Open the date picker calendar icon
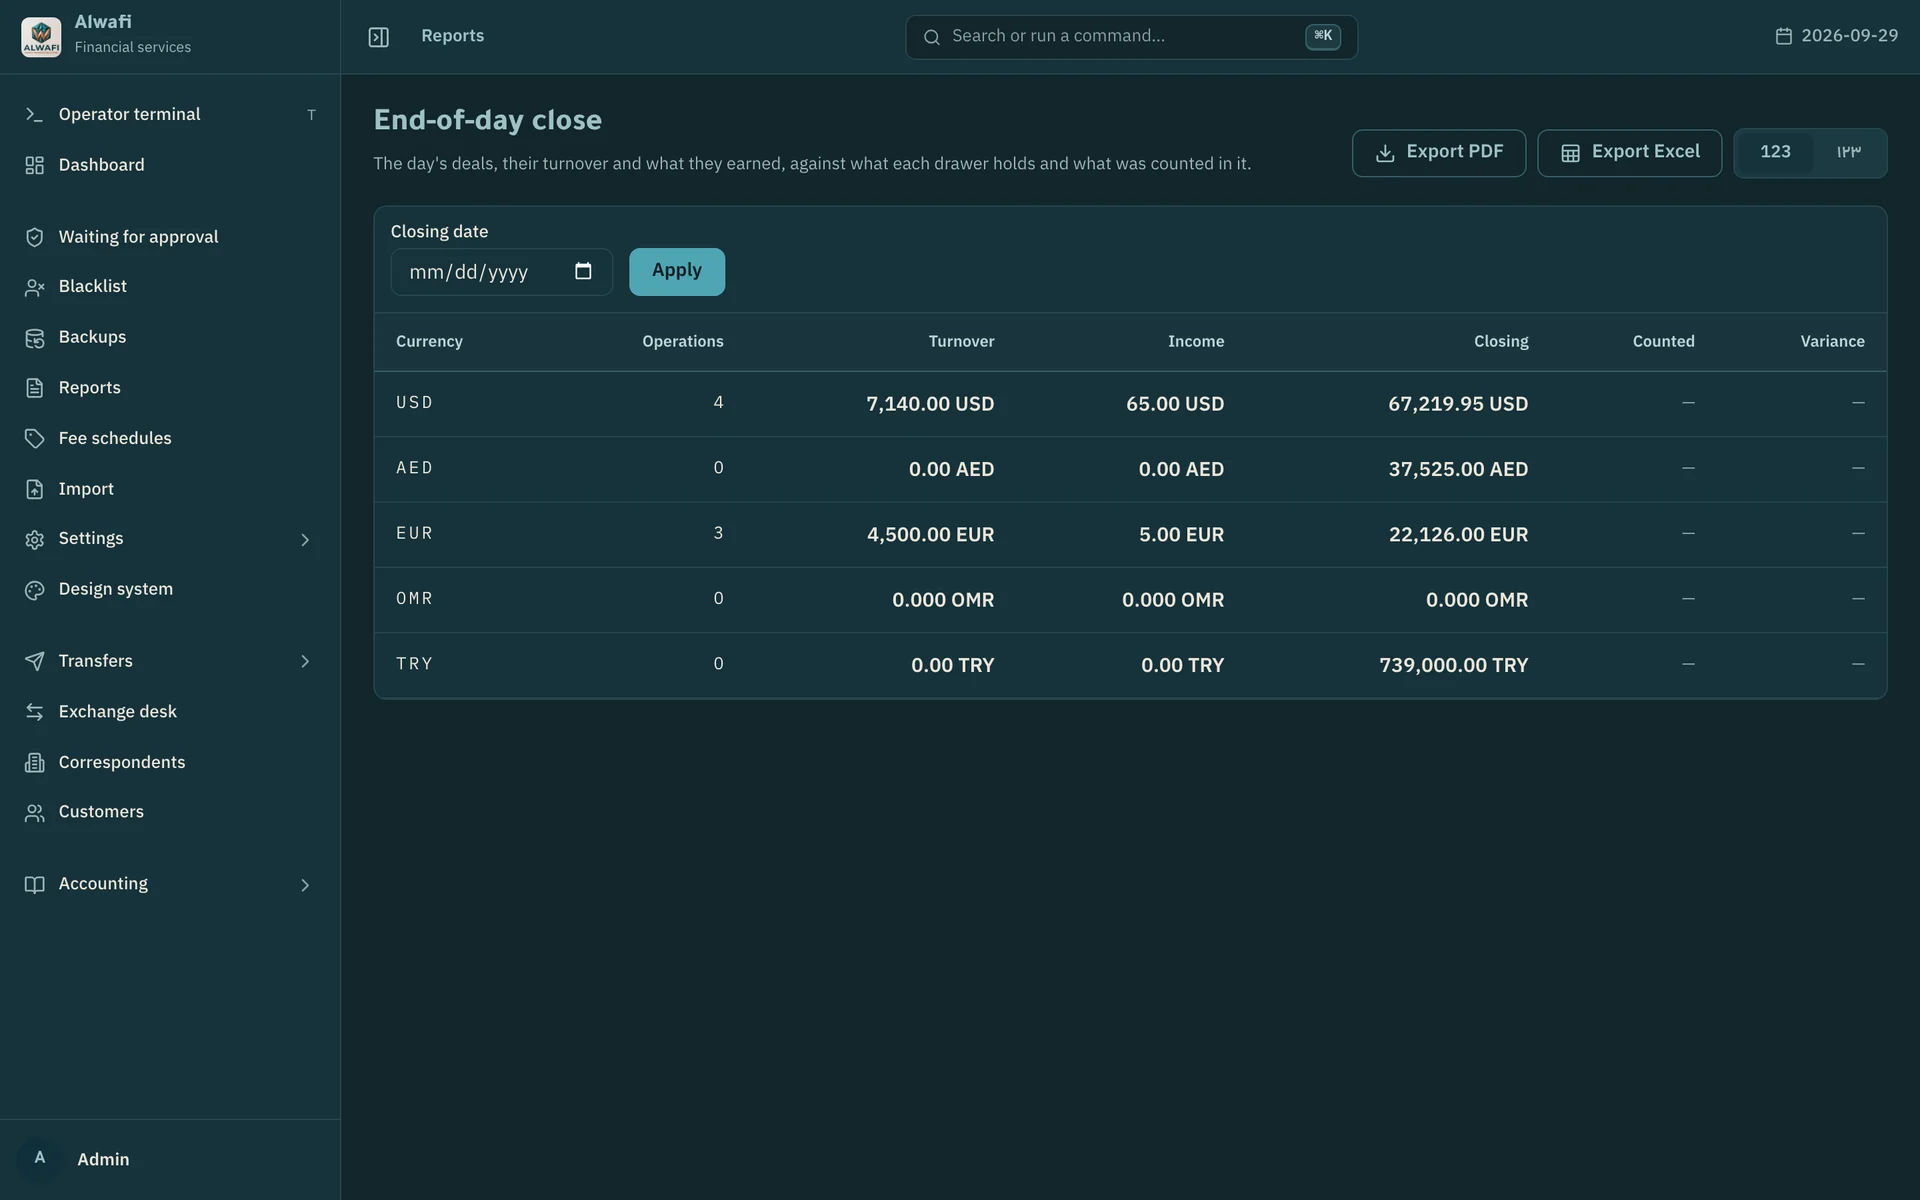The width and height of the screenshot is (1920, 1200). point(583,271)
